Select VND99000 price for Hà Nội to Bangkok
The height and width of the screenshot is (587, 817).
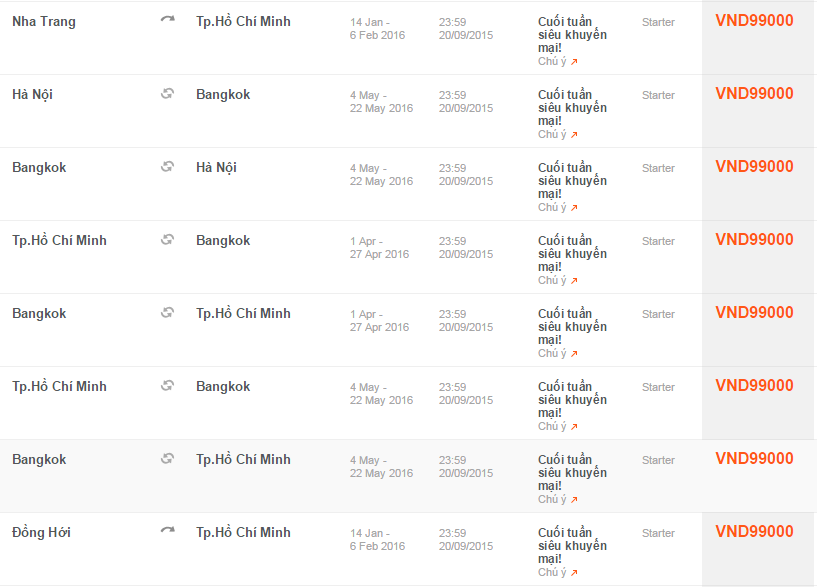click(x=754, y=94)
